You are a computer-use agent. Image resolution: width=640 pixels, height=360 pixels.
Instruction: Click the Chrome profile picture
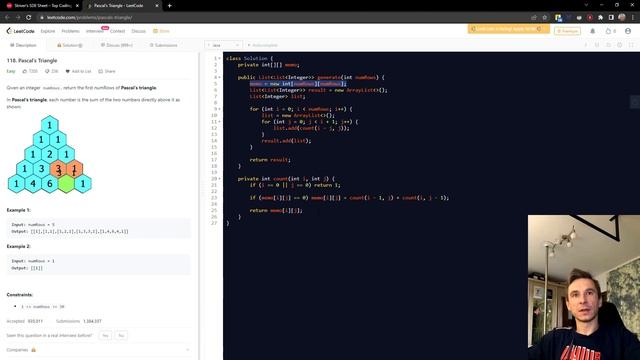622,17
